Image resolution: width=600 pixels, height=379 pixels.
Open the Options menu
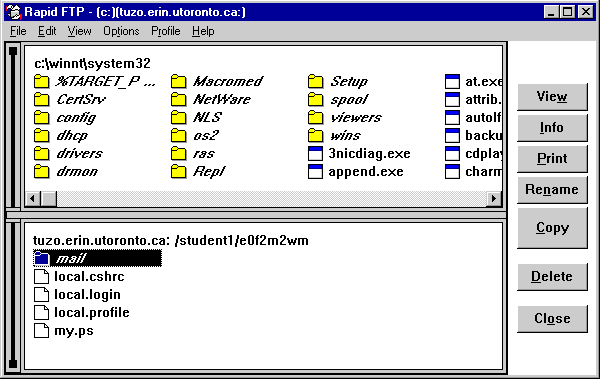[121, 31]
